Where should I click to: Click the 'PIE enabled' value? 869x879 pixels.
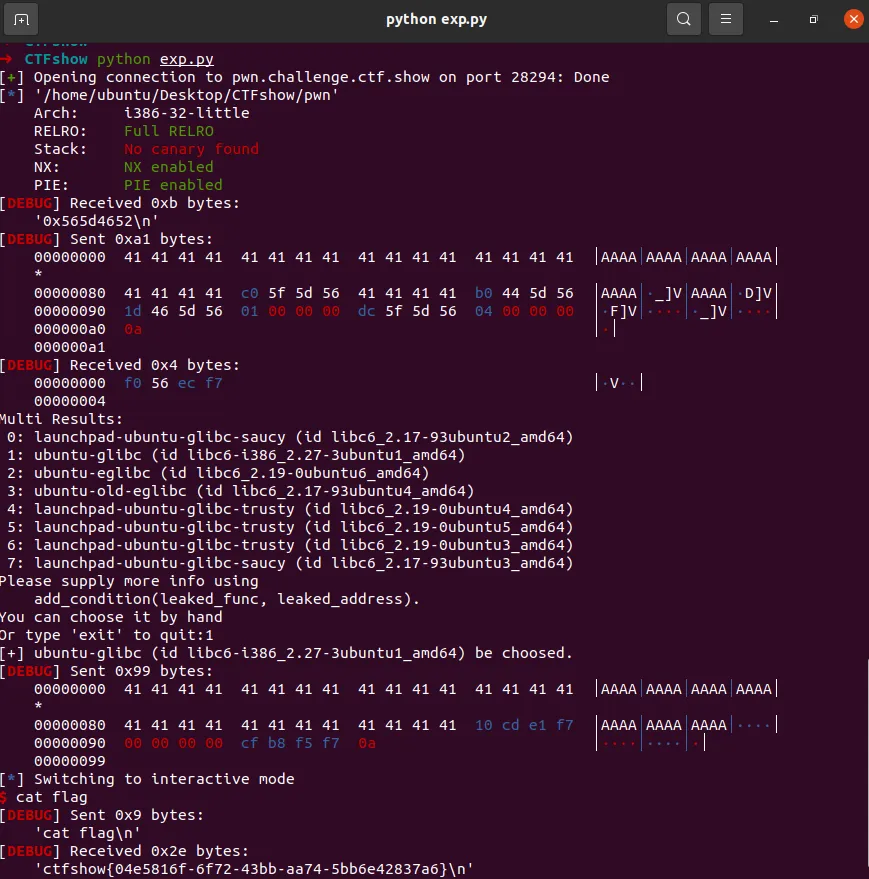pos(173,184)
